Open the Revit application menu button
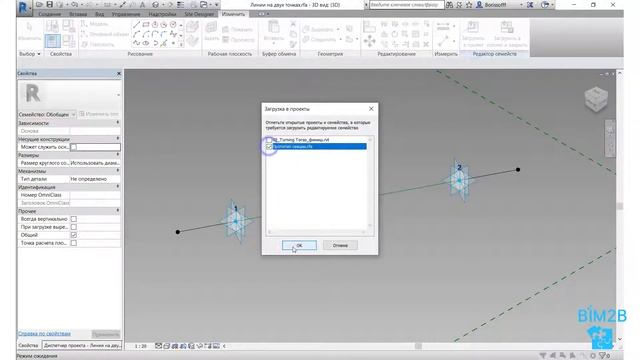Image resolution: width=640 pixels, height=360 pixels. [24, 8]
